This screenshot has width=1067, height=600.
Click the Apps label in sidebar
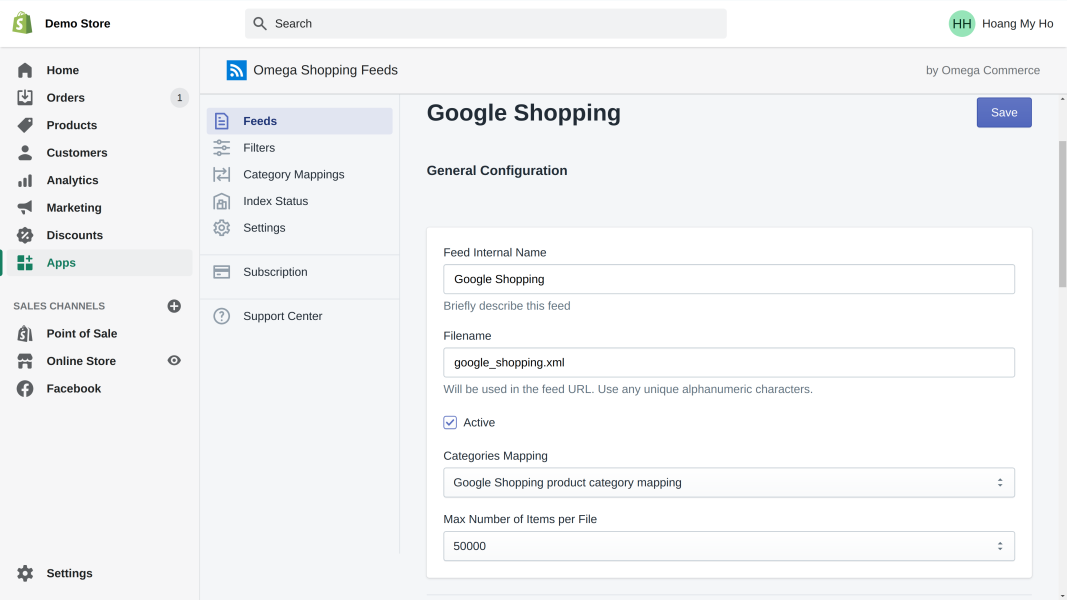pos(61,263)
